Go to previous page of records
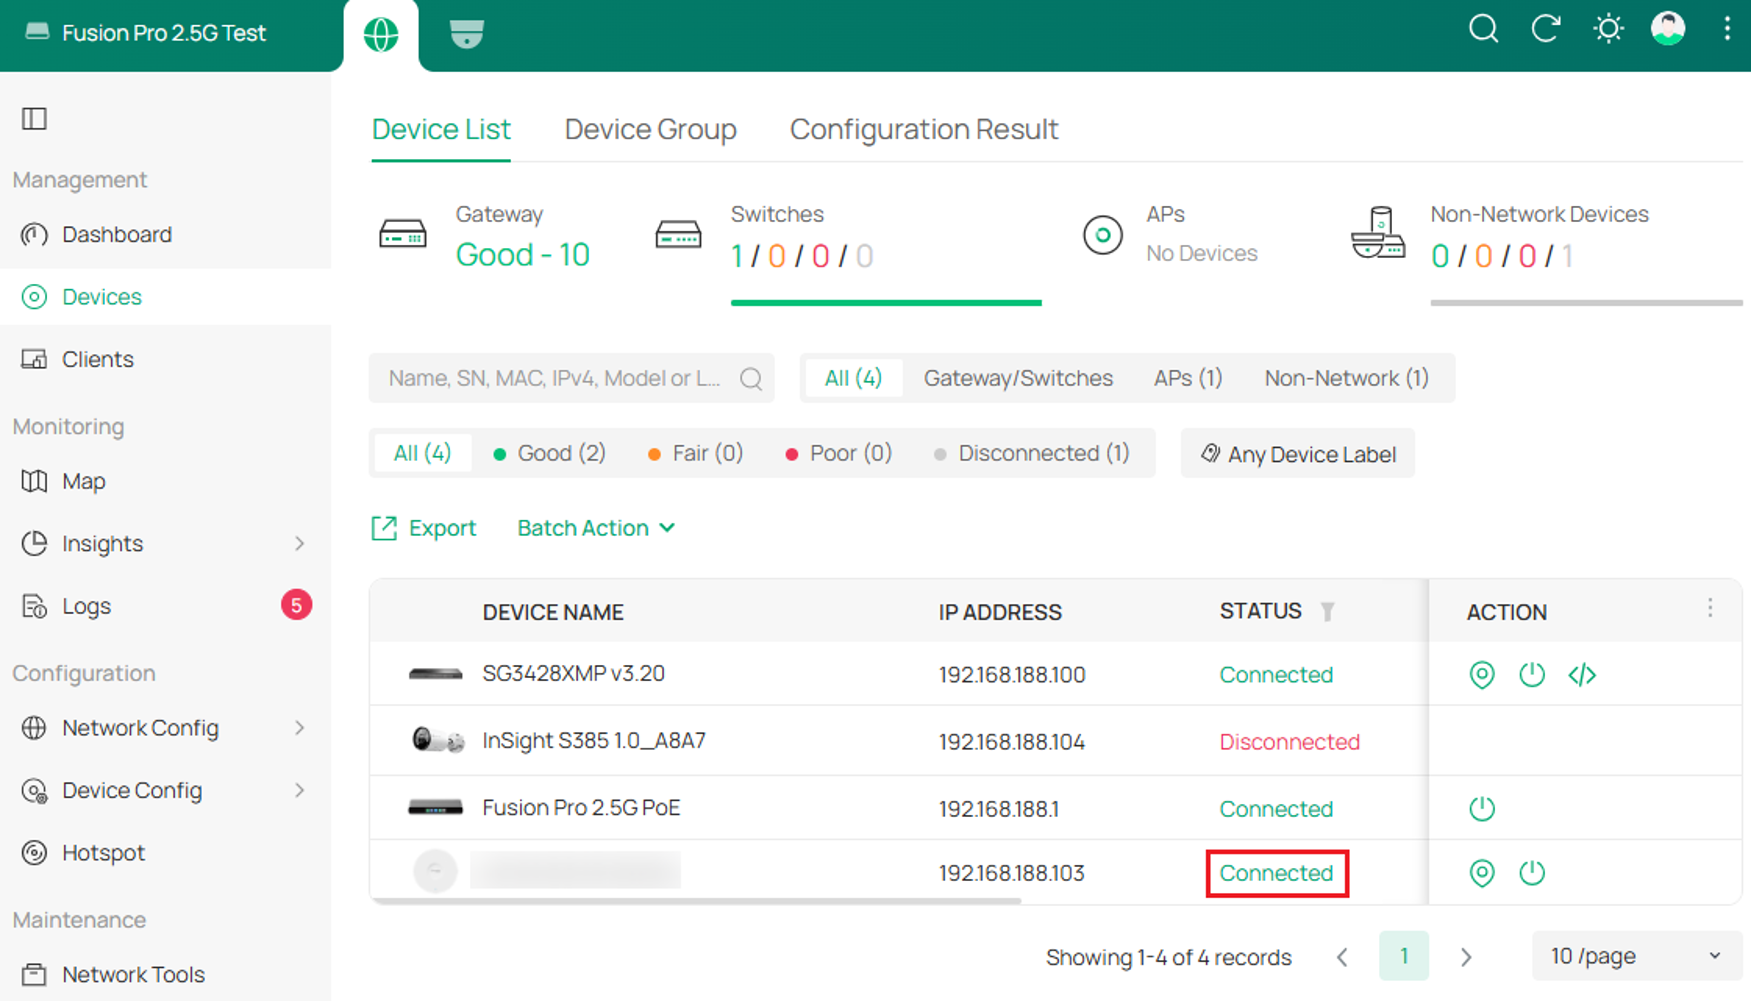 (1342, 957)
